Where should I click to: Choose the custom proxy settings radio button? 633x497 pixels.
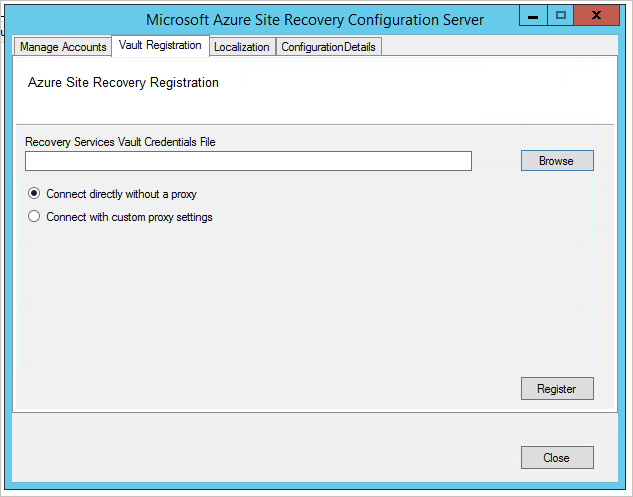point(34,216)
